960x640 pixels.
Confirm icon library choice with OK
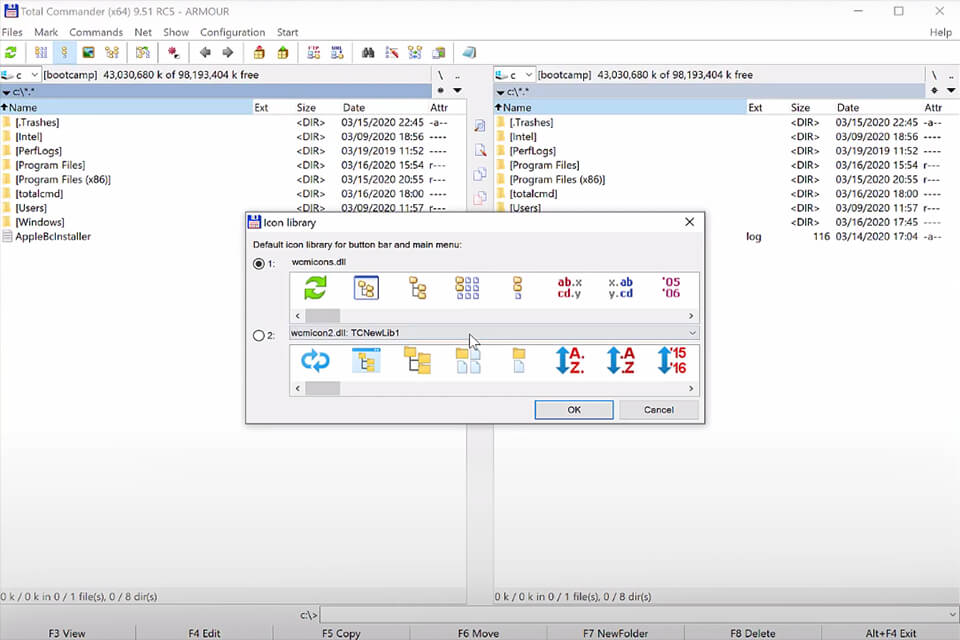click(x=574, y=409)
